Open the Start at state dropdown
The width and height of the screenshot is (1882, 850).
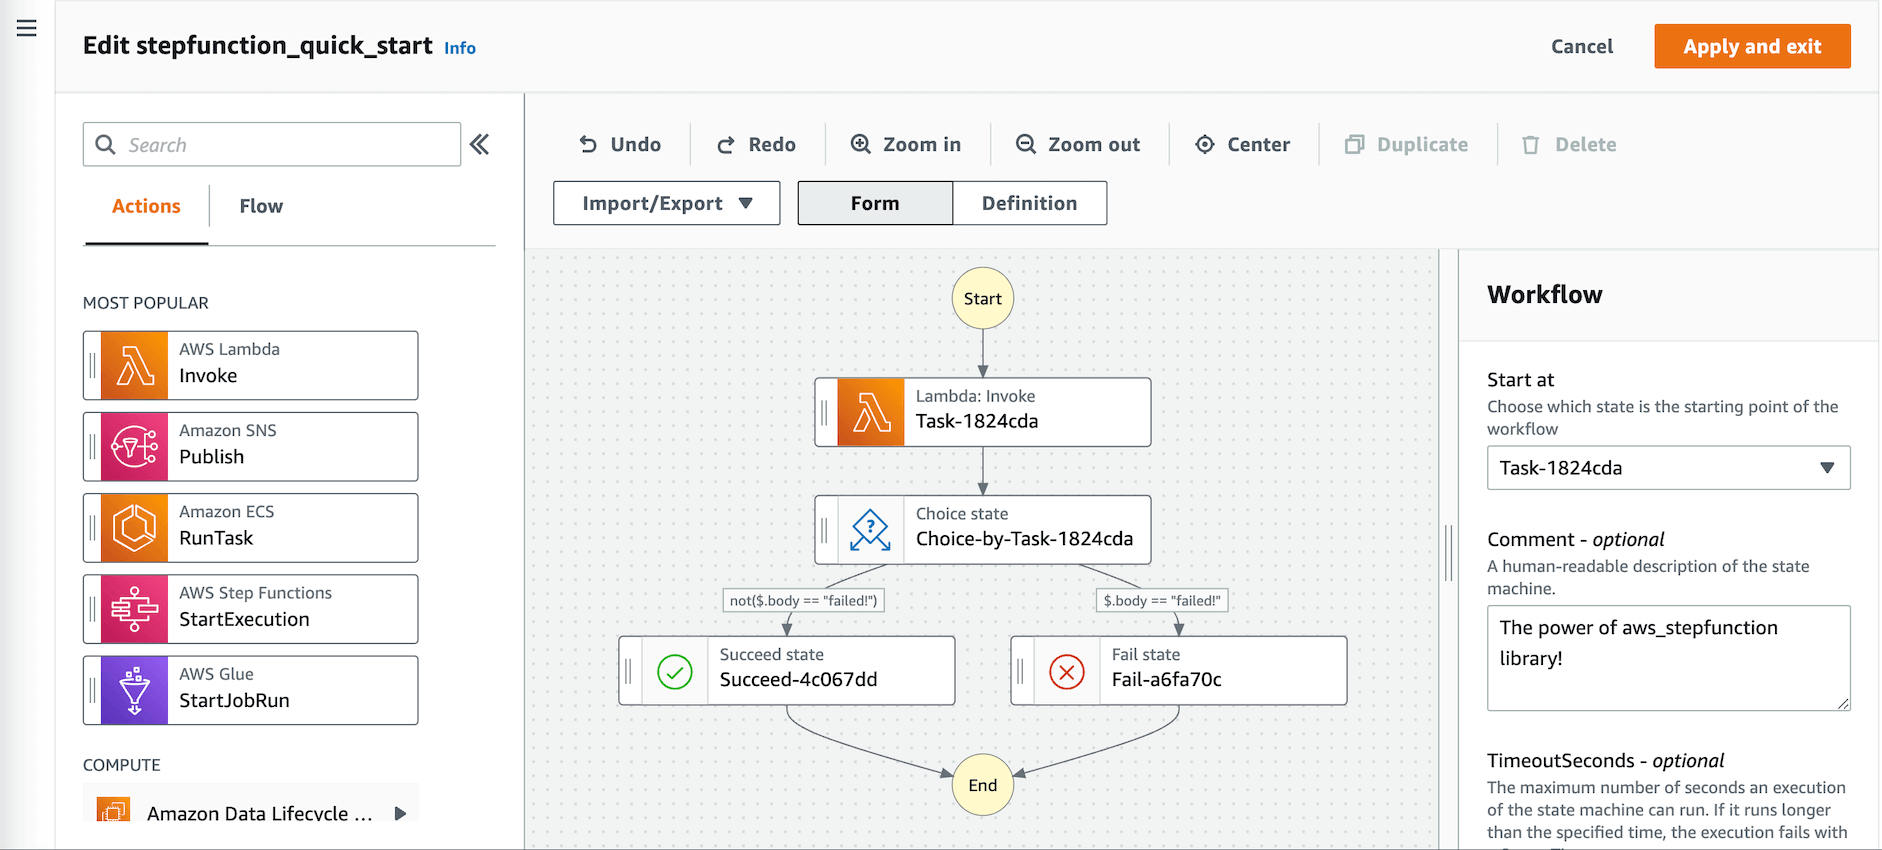coord(1668,468)
